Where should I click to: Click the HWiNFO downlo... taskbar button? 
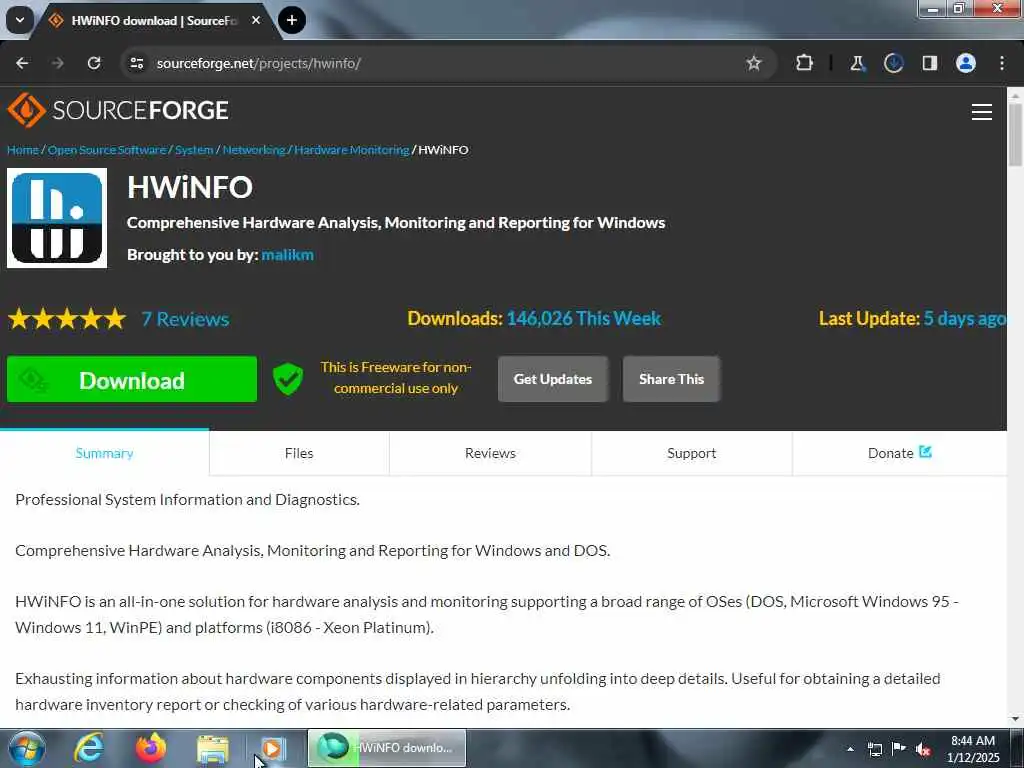(x=387, y=748)
